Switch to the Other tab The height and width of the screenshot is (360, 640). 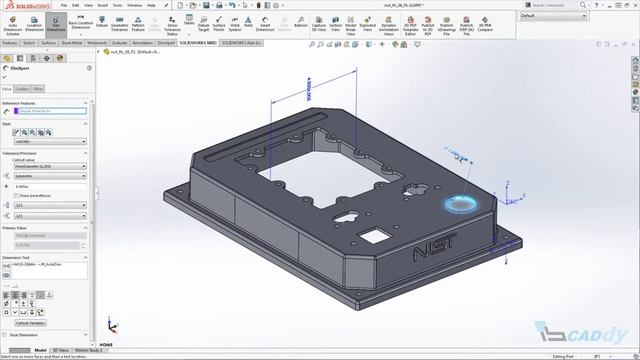[x=38, y=89]
